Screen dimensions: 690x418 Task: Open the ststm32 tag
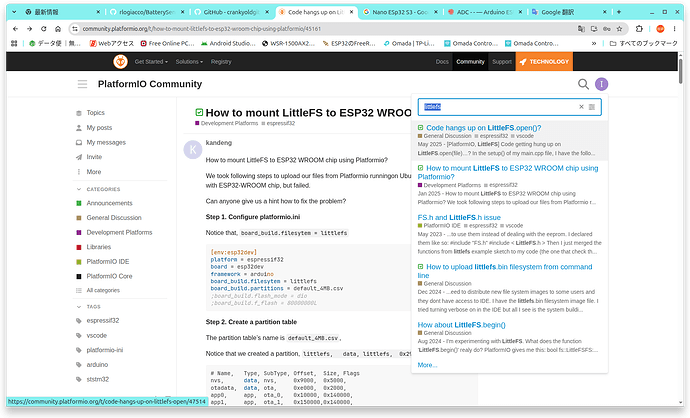(97, 379)
